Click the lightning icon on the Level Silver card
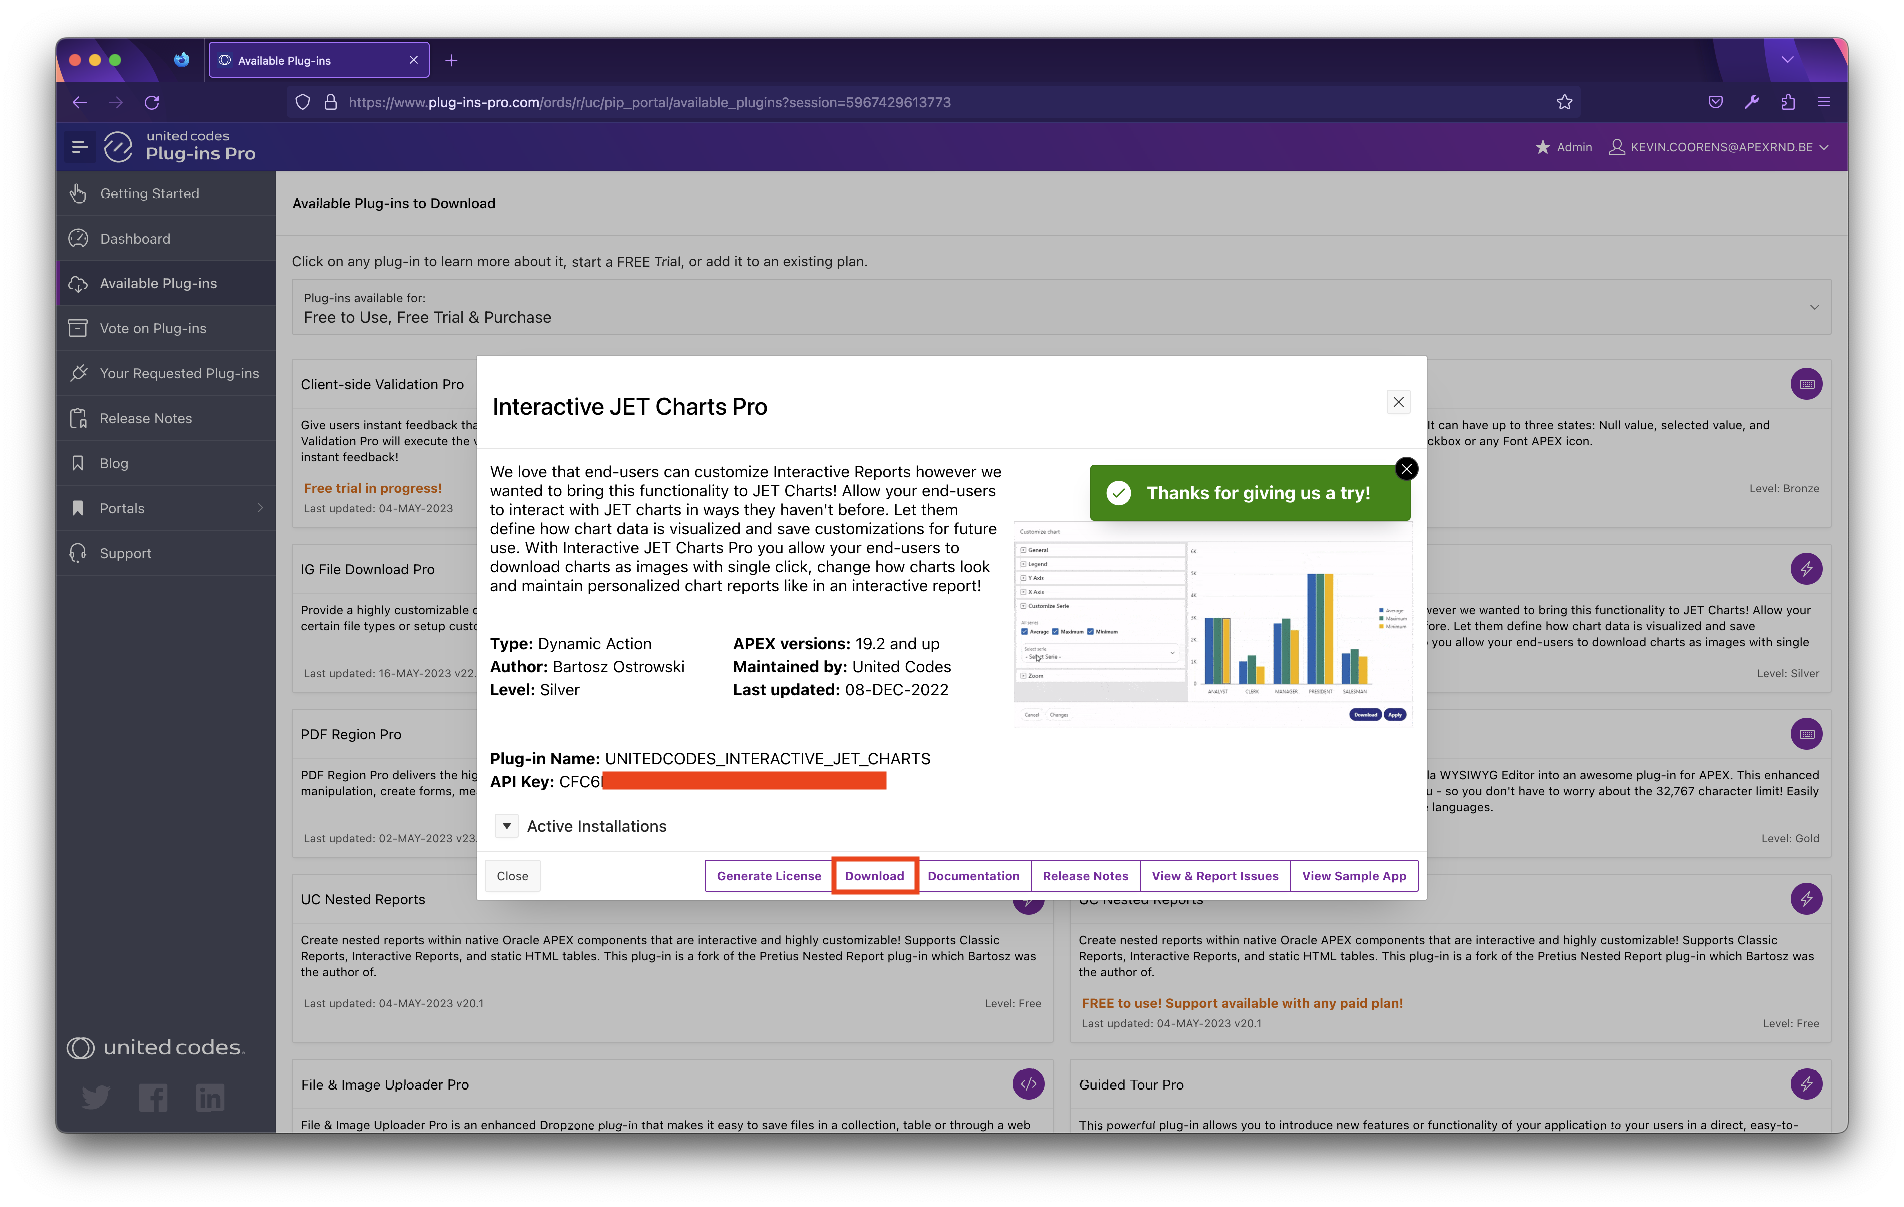This screenshot has height=1207, width=1904. tap(1806, 569)
